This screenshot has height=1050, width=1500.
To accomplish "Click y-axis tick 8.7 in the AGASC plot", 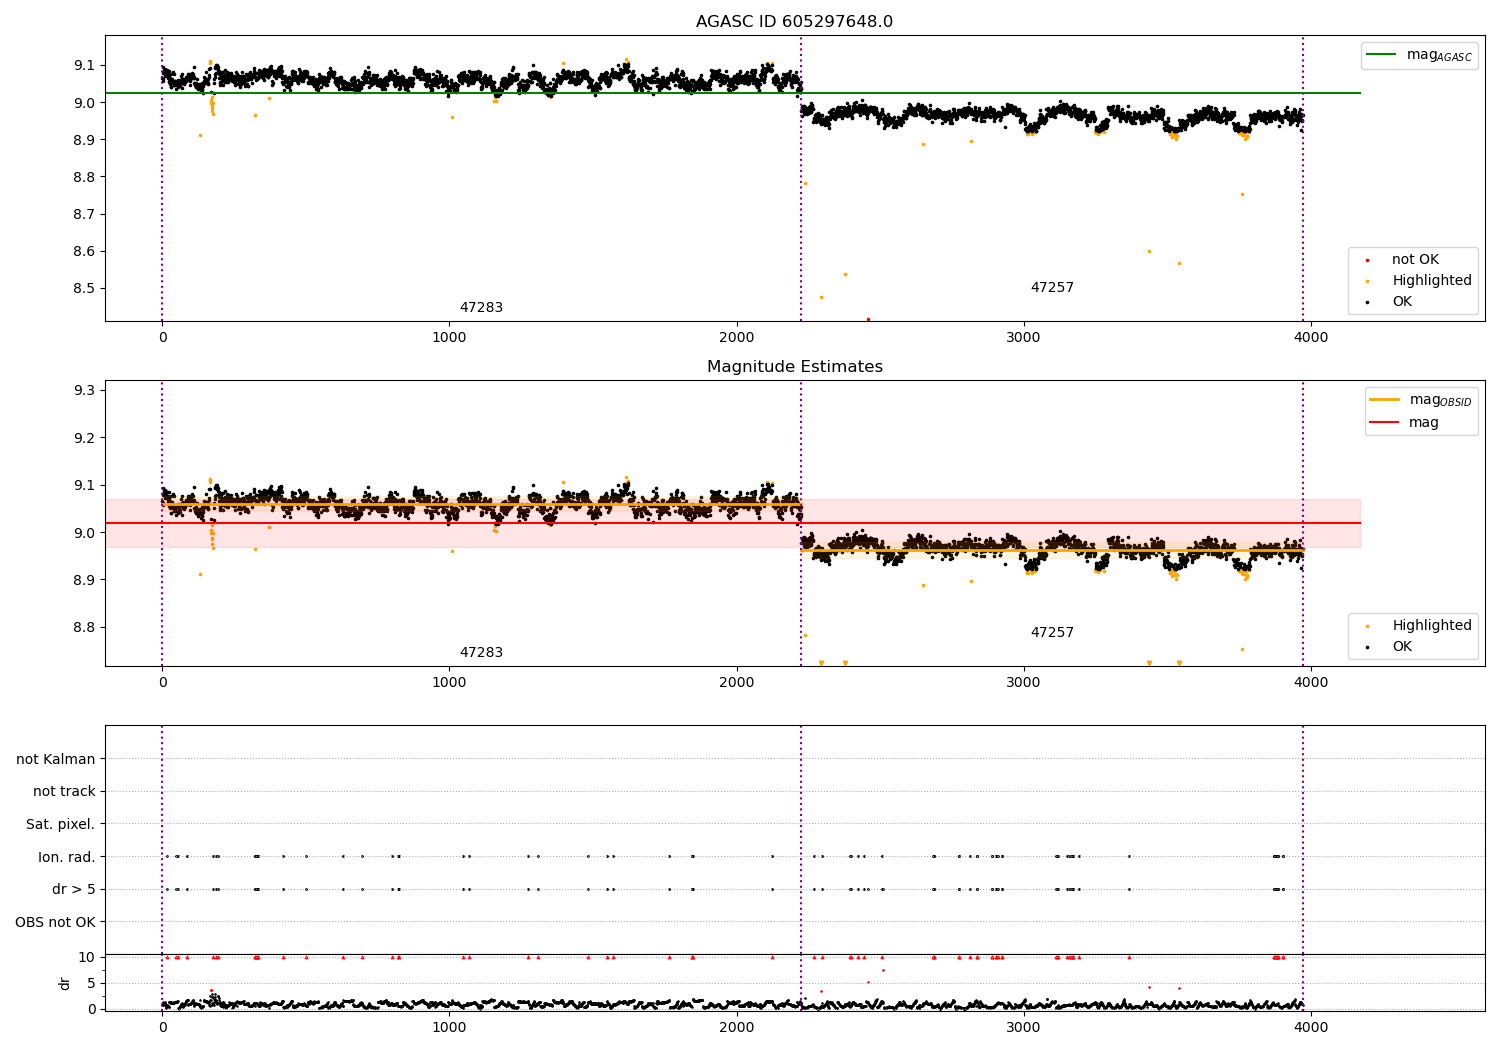I will tap(84, 215).
